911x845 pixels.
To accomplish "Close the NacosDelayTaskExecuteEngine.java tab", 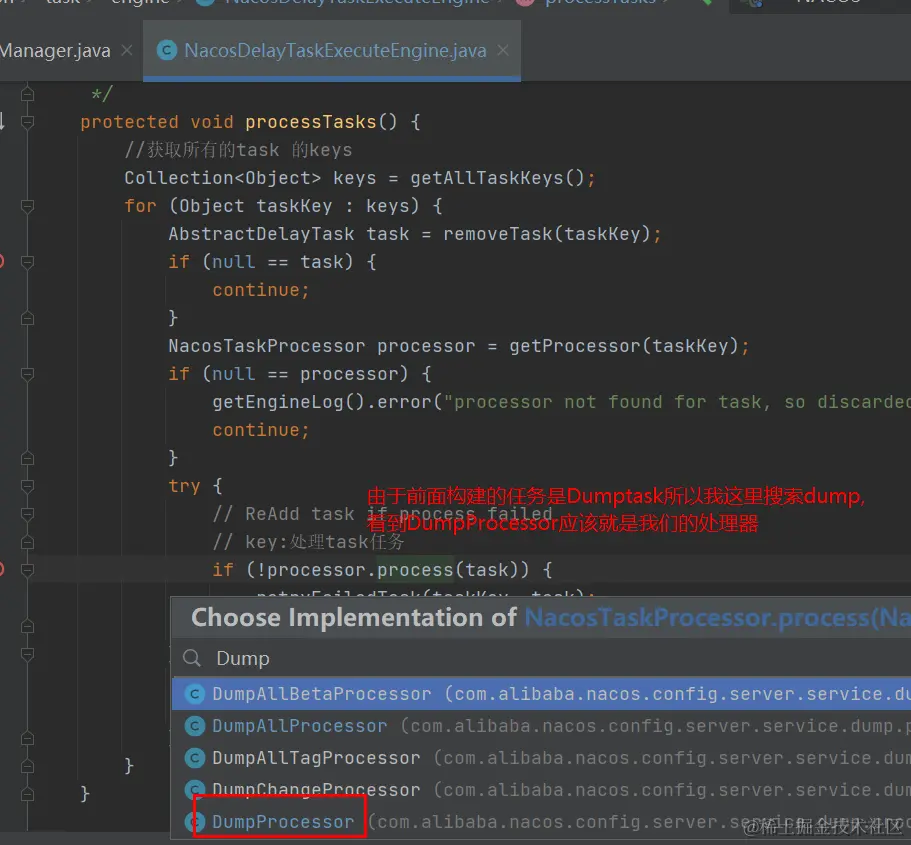I will point(503,51).
